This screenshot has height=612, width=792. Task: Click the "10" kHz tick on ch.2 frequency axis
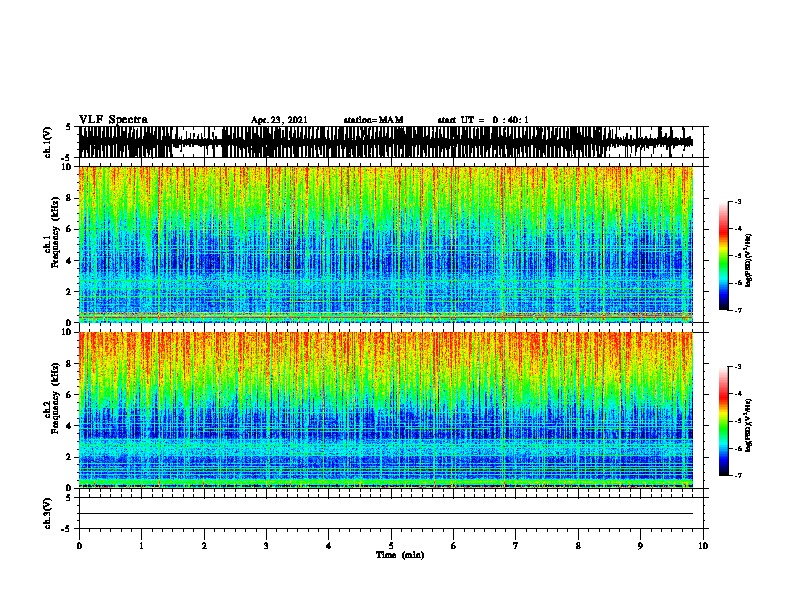point(69,332)
